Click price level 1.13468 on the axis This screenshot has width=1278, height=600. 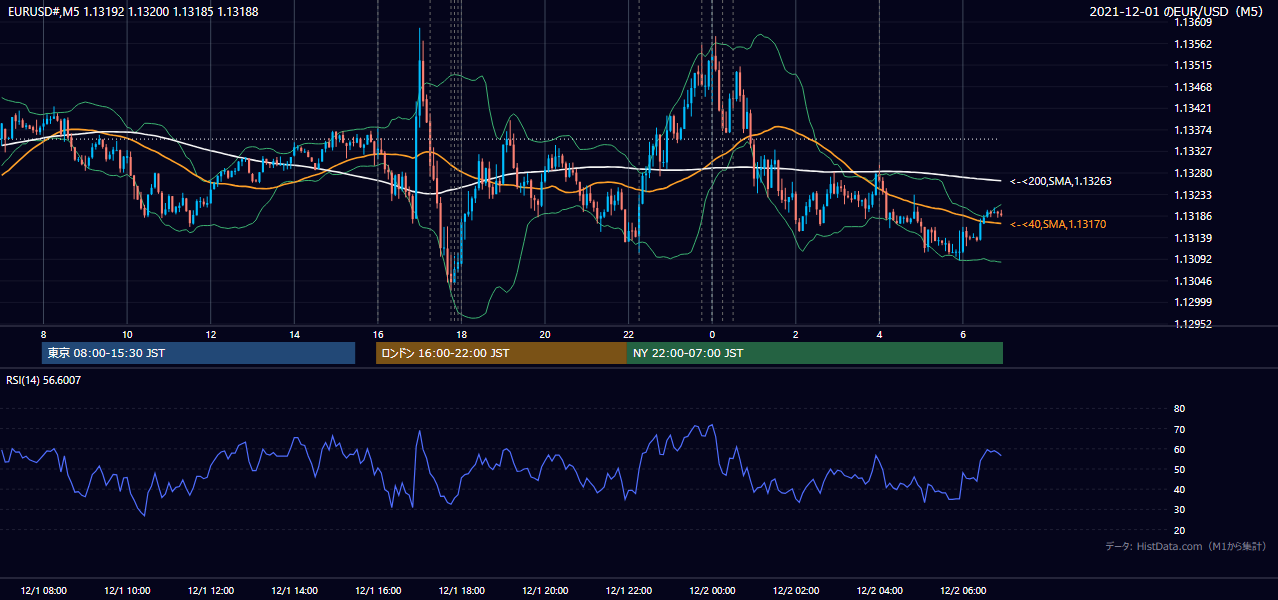tap(1192, 87)
